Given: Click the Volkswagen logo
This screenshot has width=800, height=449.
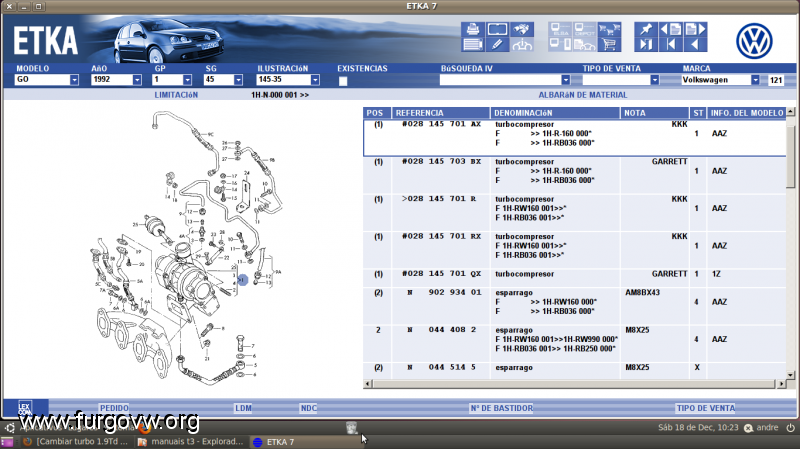Looking at the screenshot, I should coord(754,41).
